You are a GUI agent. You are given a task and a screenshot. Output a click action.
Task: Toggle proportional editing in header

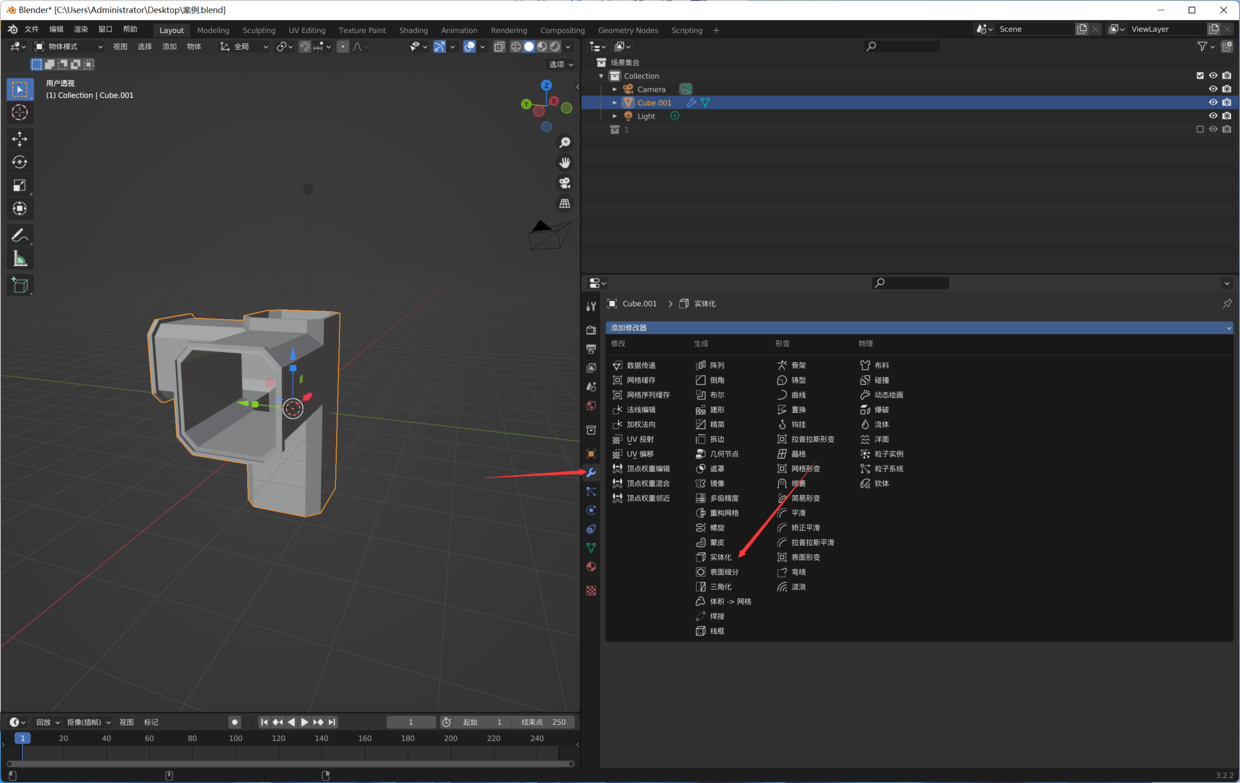point(343,46)
